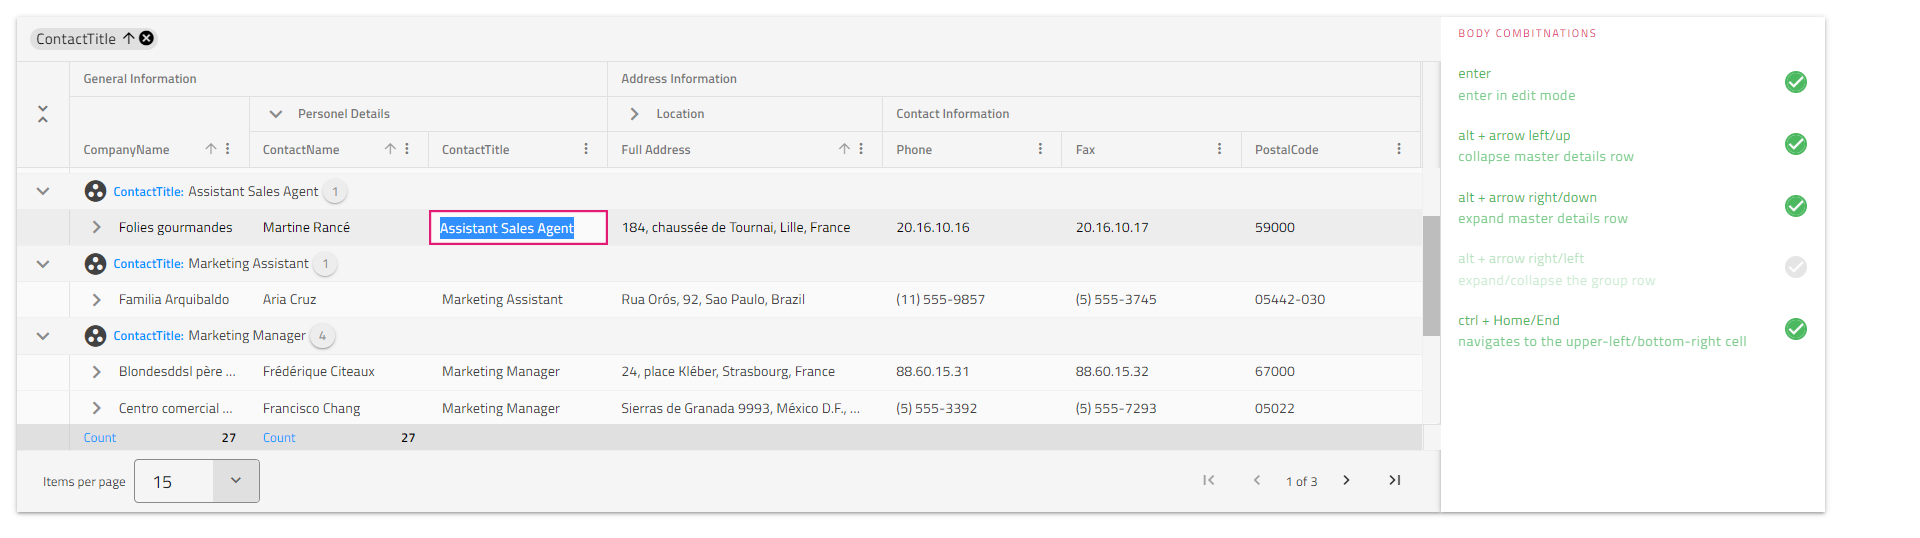Click the Assistant Sales Agent edit cell
Image resolution: width=1920 pixels, height=538 pixels.
coord(518,228)
